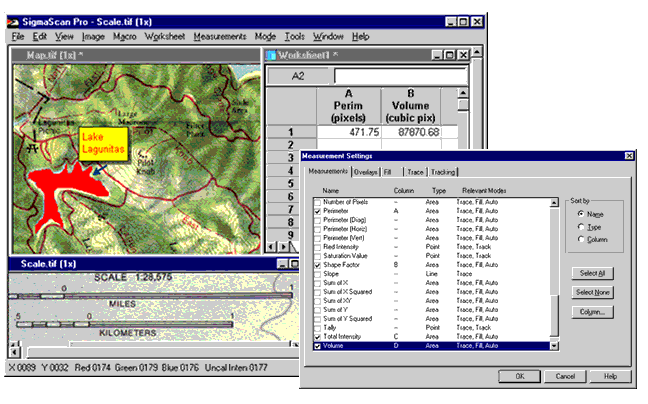
Task: Minimize the Scale.tif window
Action: click(x=283, y=264)
